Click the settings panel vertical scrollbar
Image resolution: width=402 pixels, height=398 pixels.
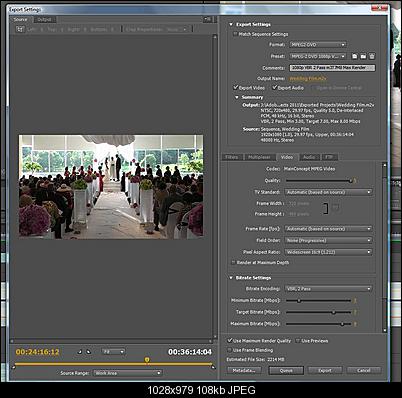click(385, 247)
